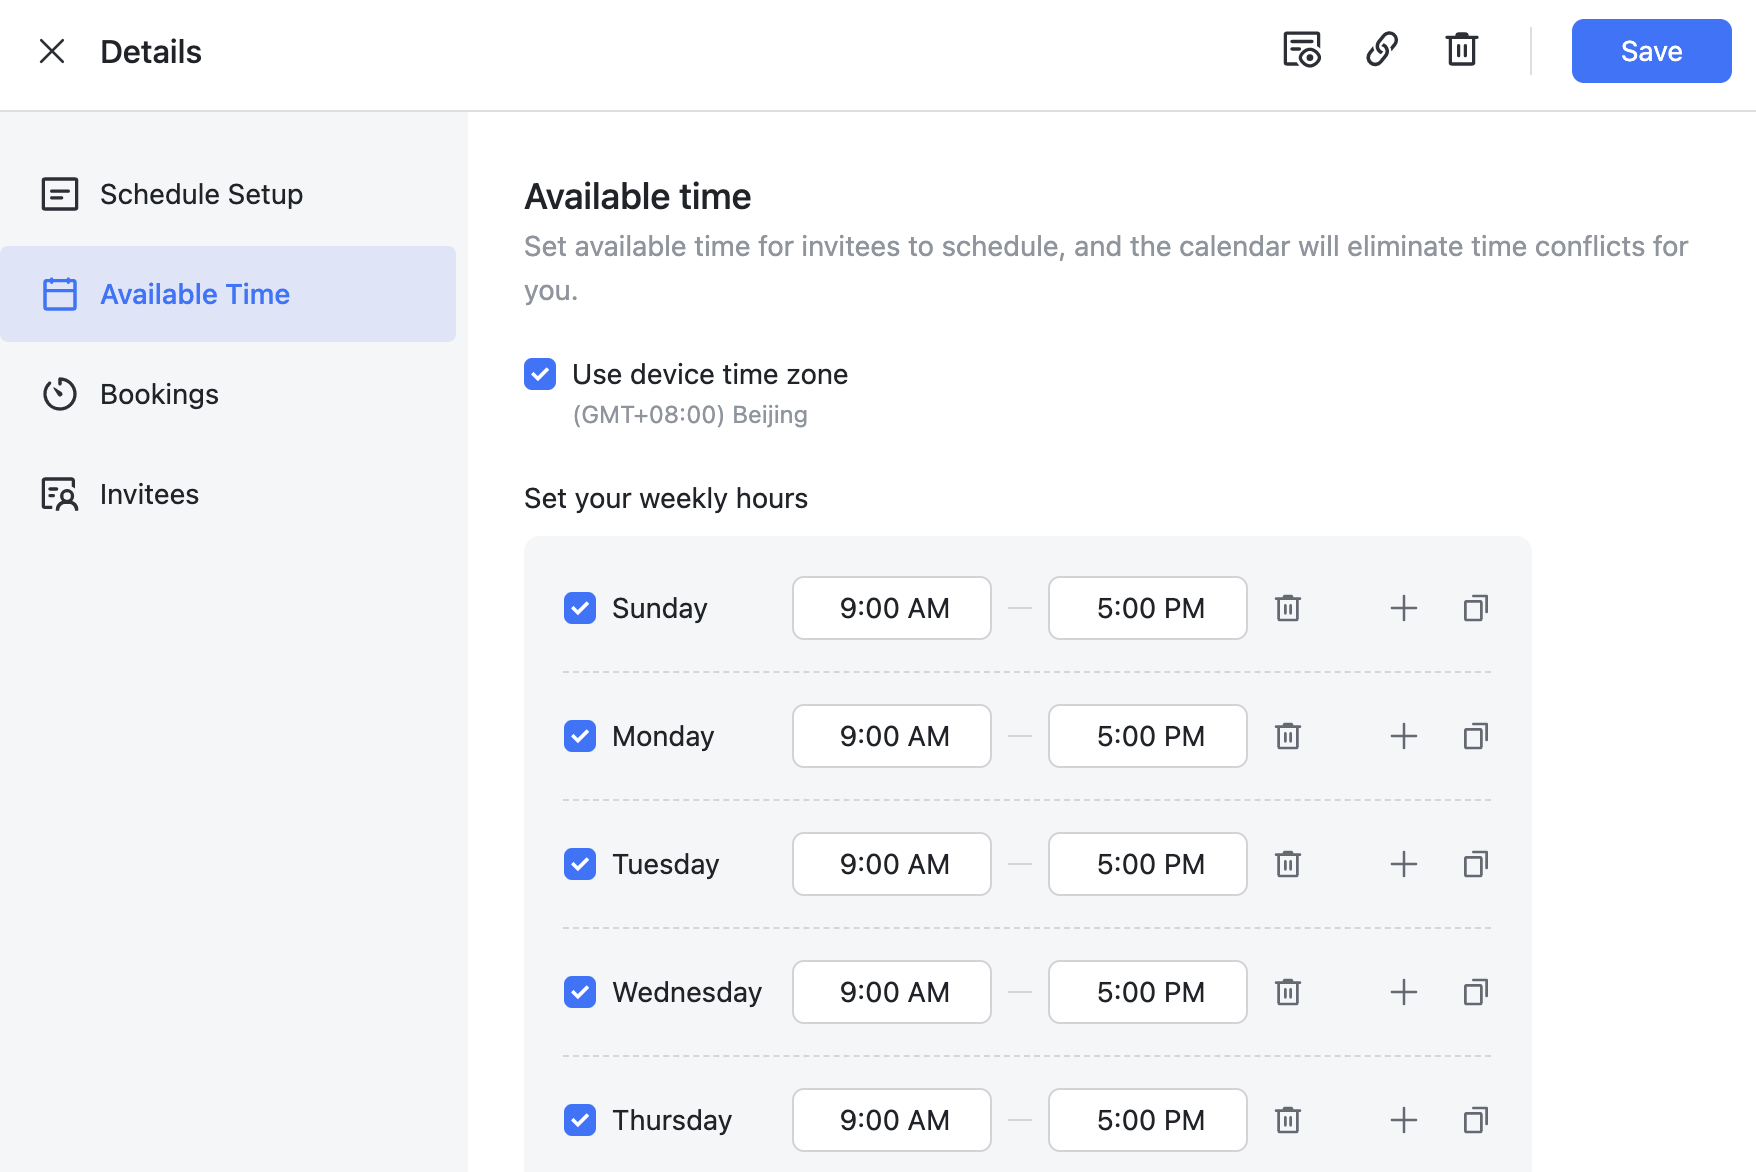
Task: Open the Invitees section
Action: 148,493
